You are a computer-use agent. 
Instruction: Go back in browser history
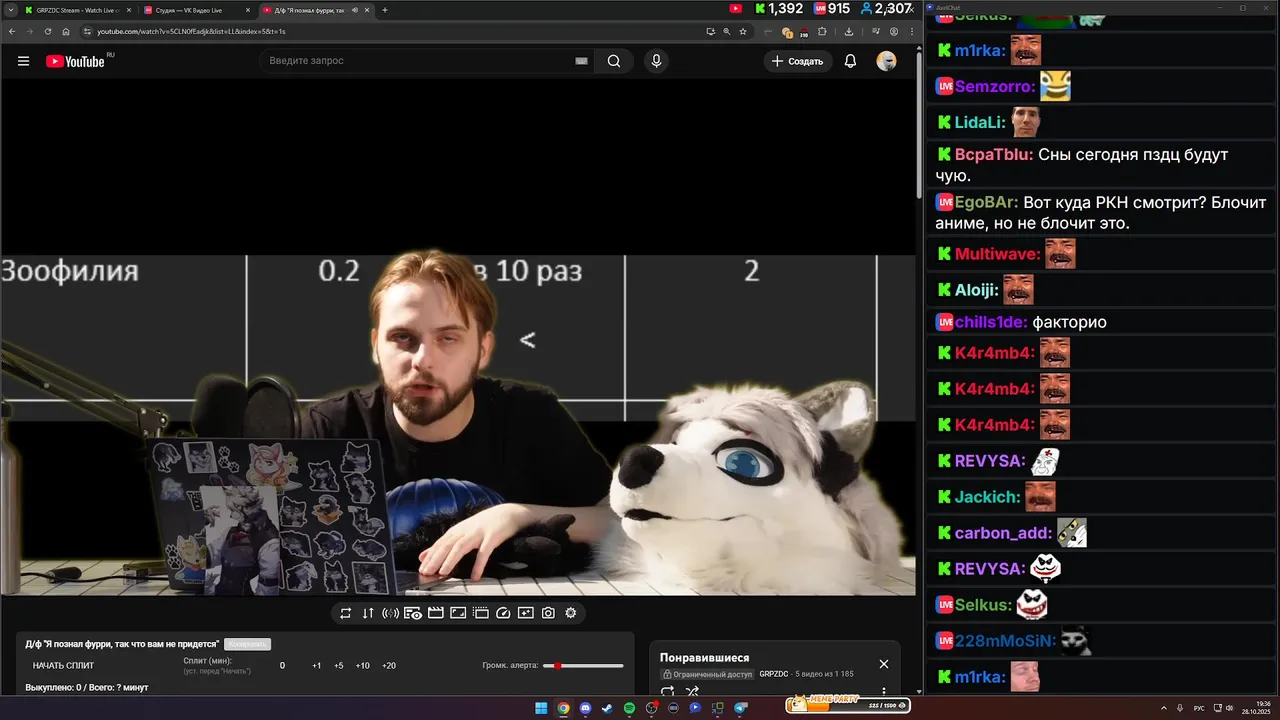[x=11, y=31]
